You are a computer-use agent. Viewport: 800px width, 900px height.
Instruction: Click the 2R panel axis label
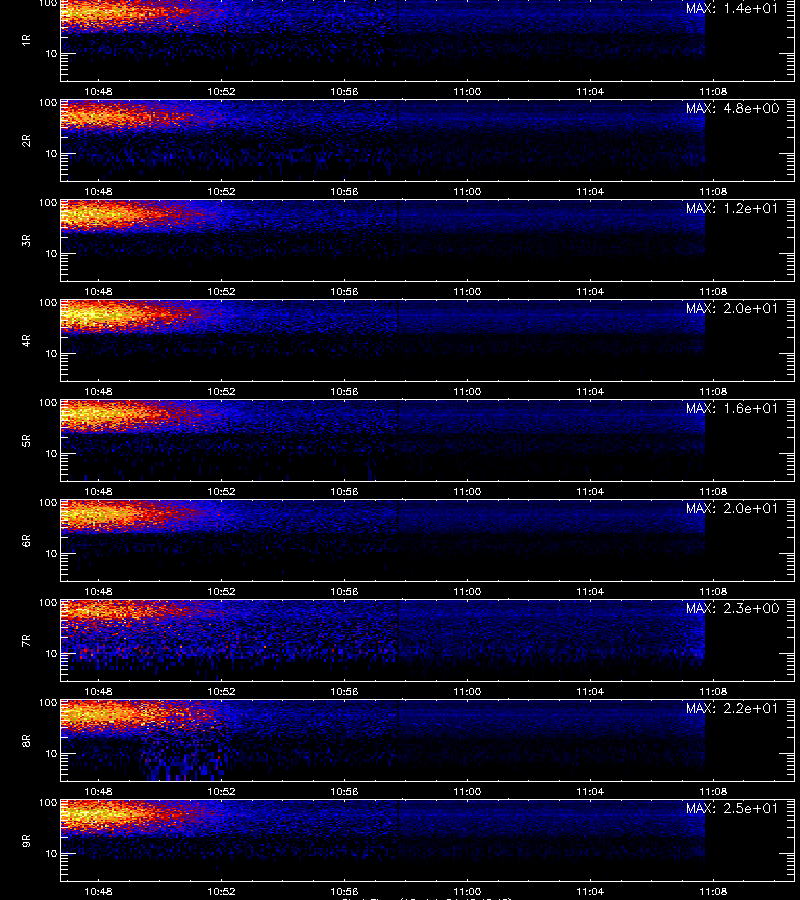[26, 141]
